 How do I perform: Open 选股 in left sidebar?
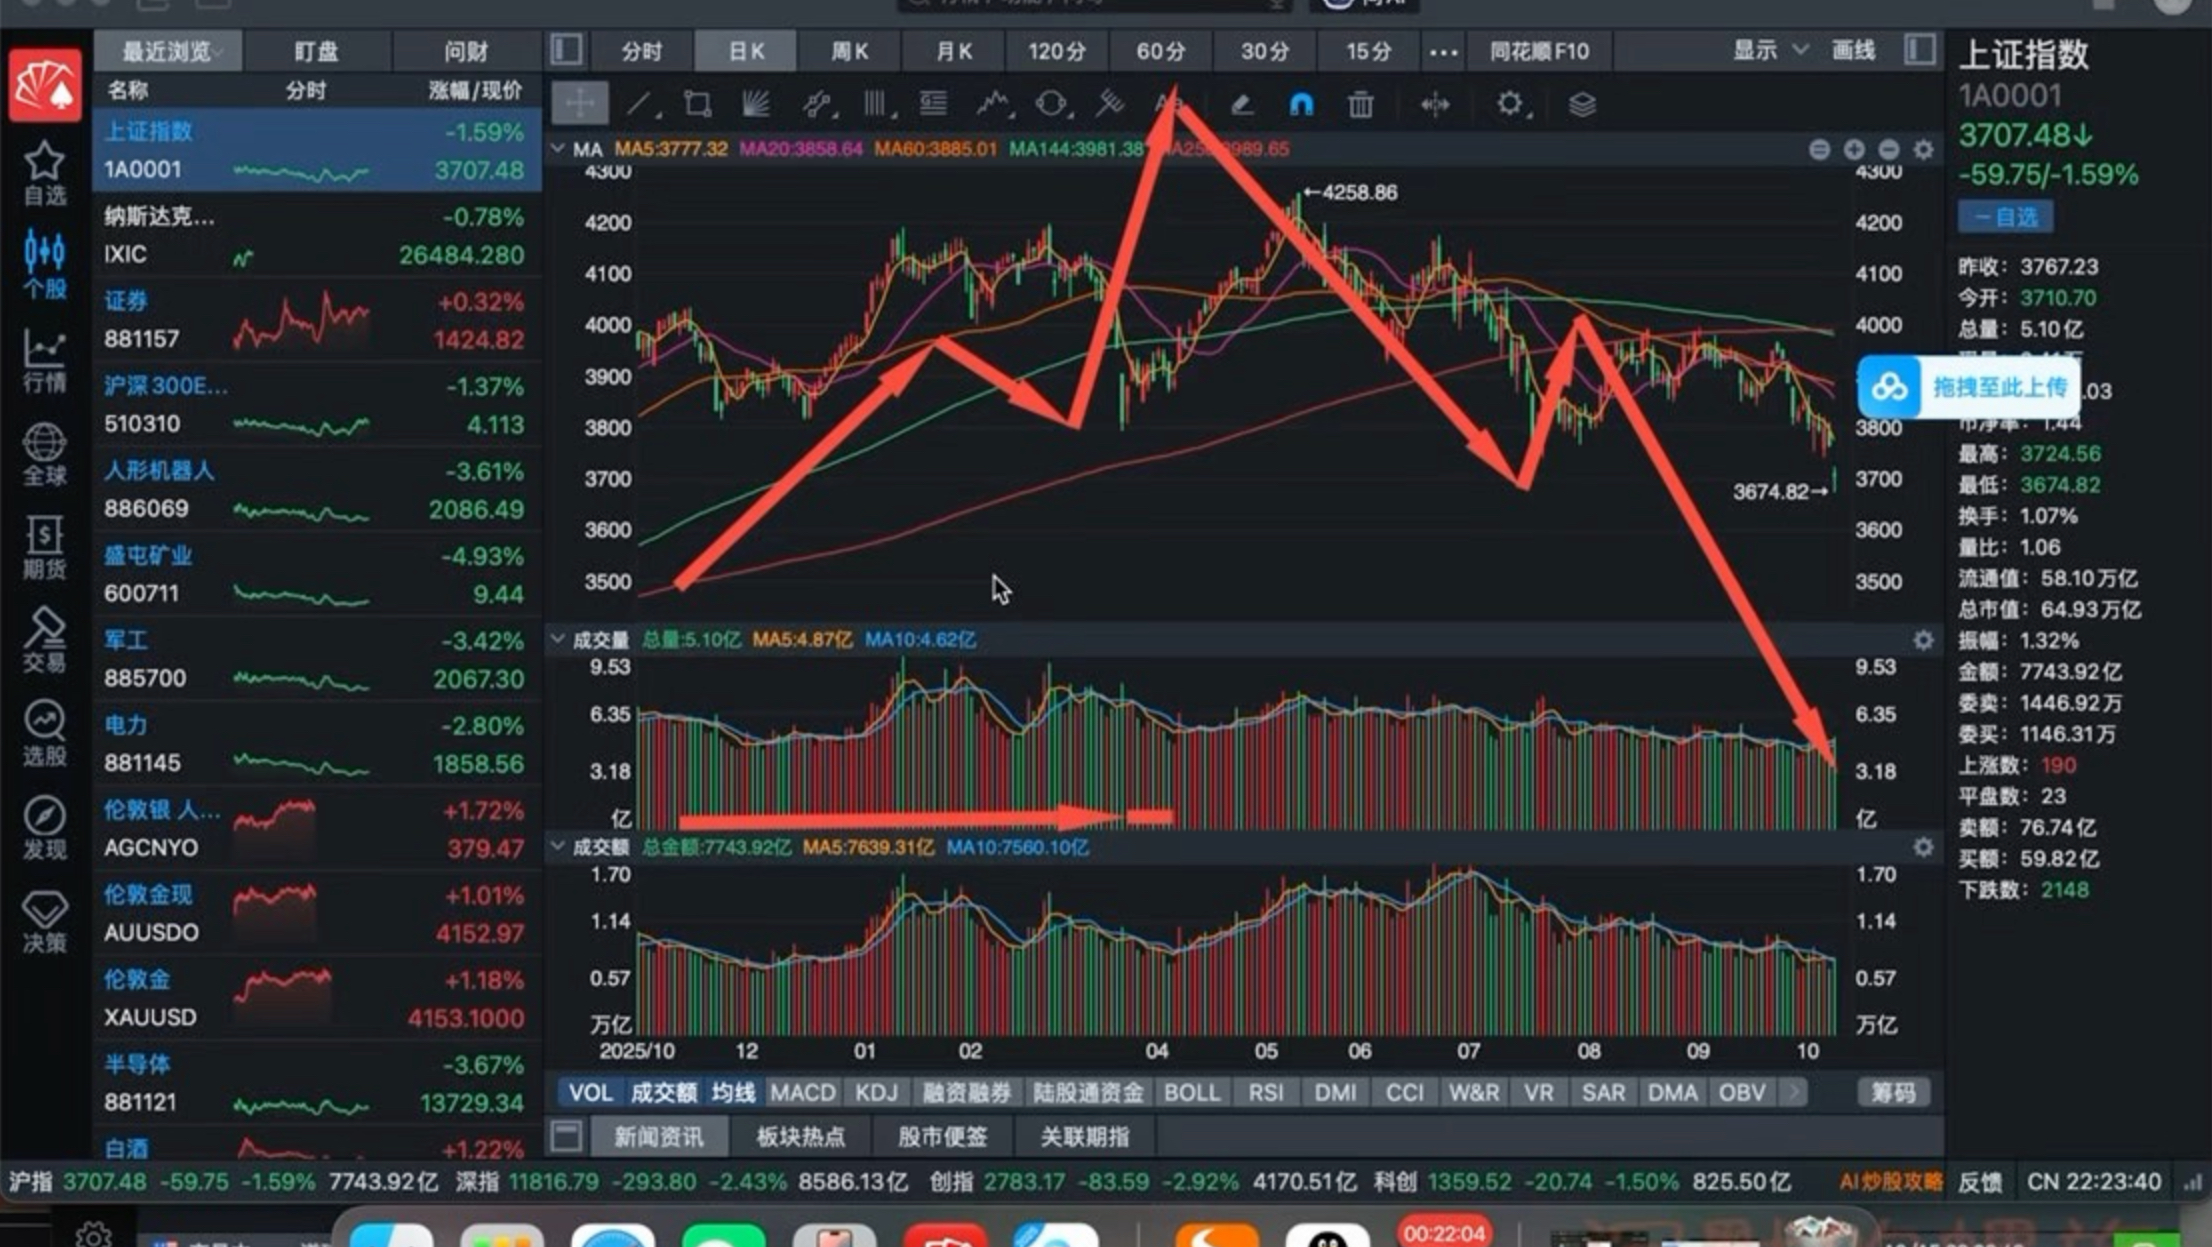(x=45, y=734)
